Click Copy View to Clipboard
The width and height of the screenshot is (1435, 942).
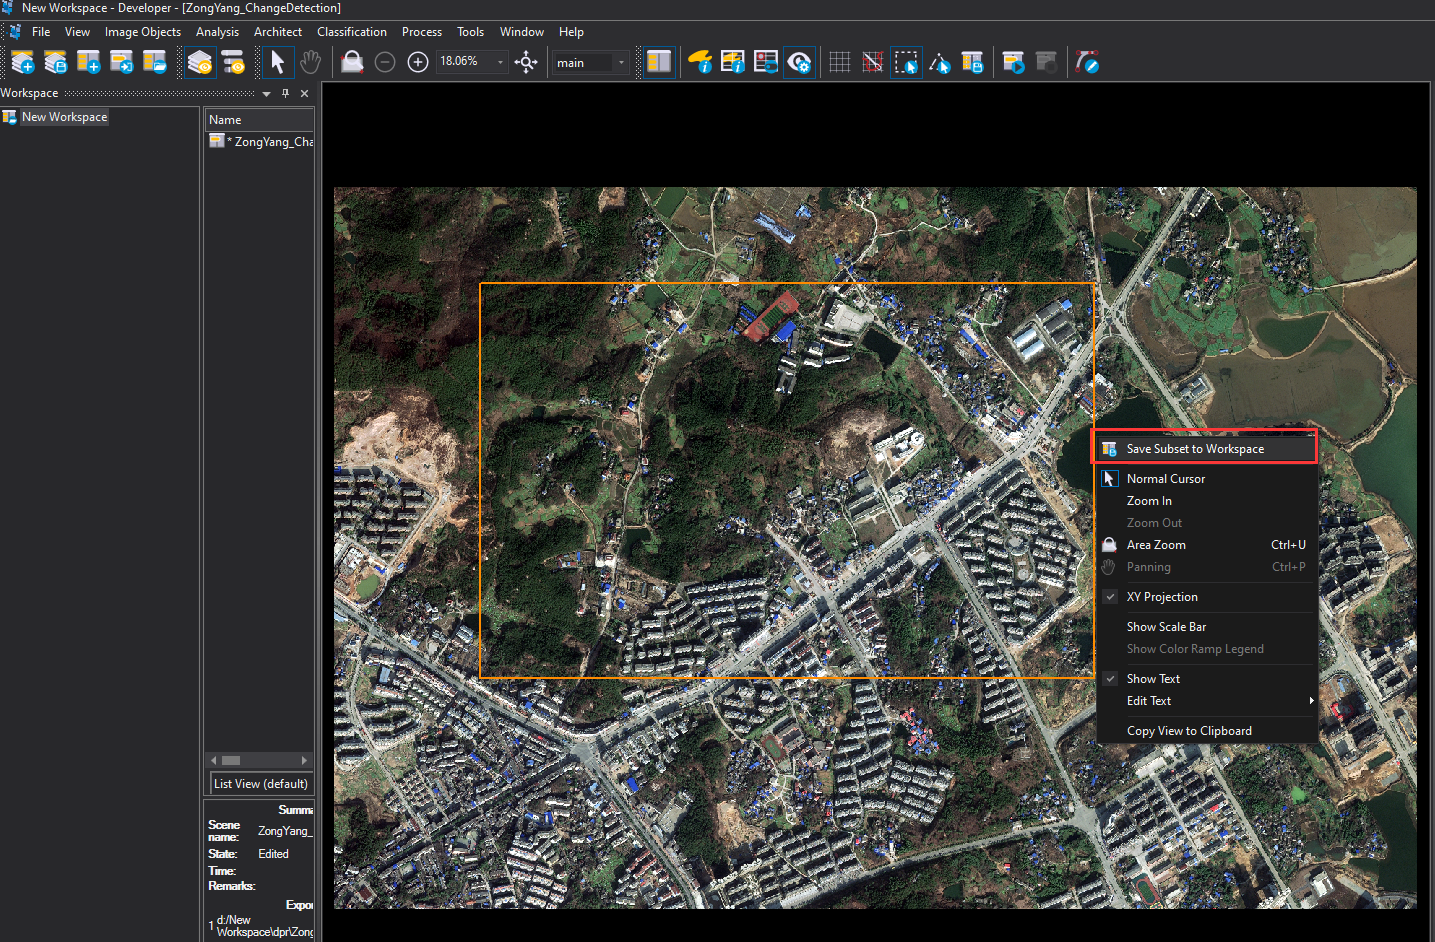pyautogui.click(x=1189, y=731)
